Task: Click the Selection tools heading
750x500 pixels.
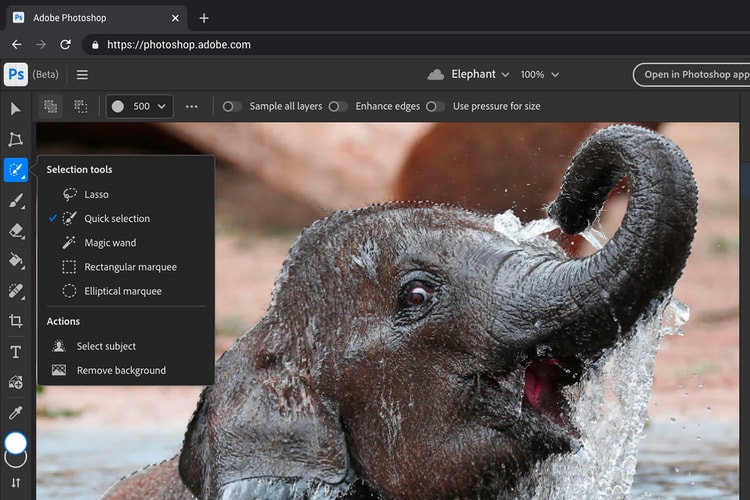Action: [79, 169]
